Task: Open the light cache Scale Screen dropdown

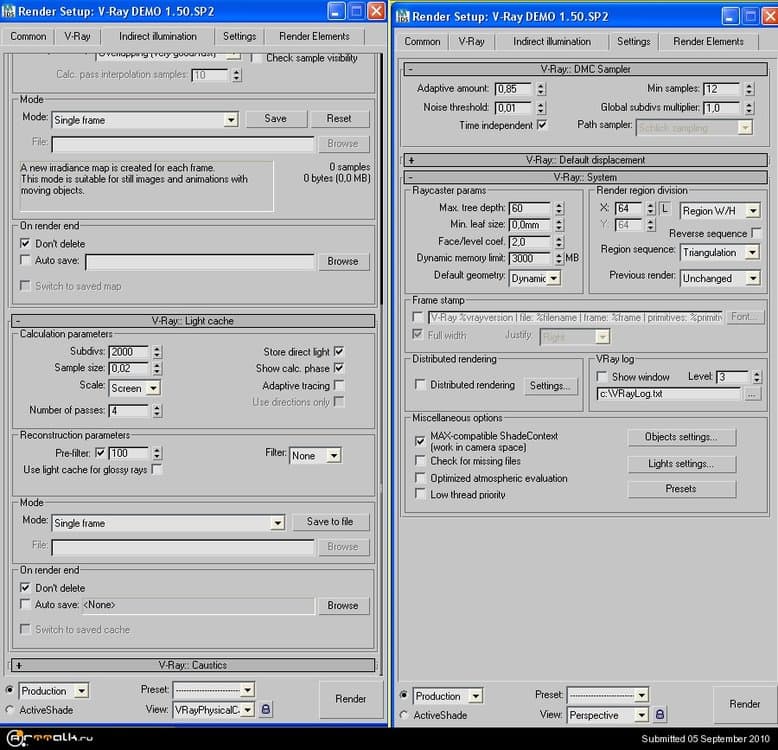Action: click(134, 388)
